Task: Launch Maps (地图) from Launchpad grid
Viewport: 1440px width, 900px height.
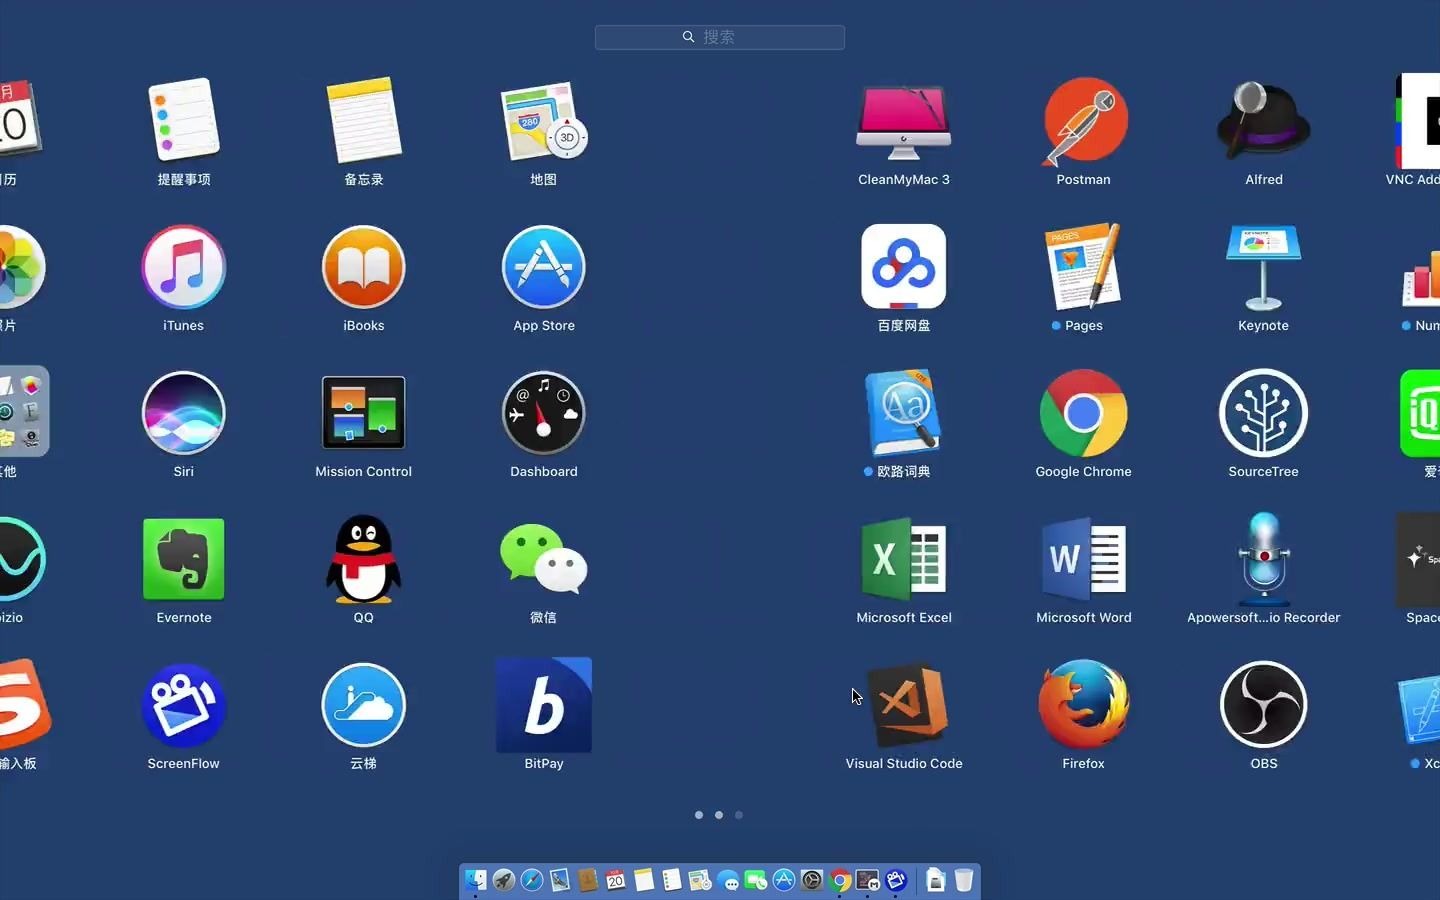Action: 544,122
